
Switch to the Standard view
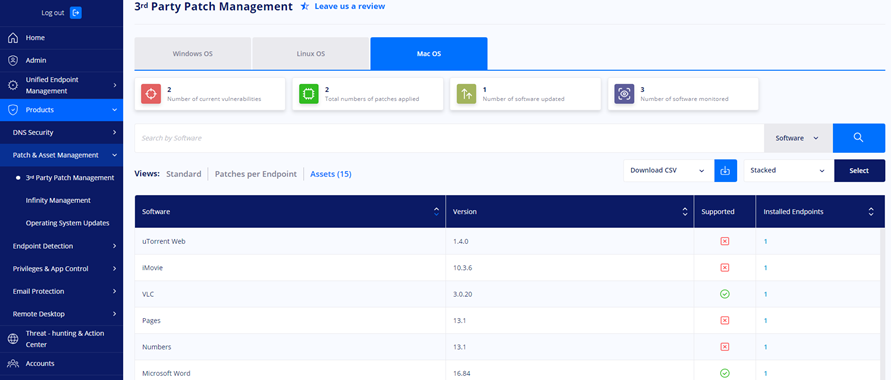point(184,174)
